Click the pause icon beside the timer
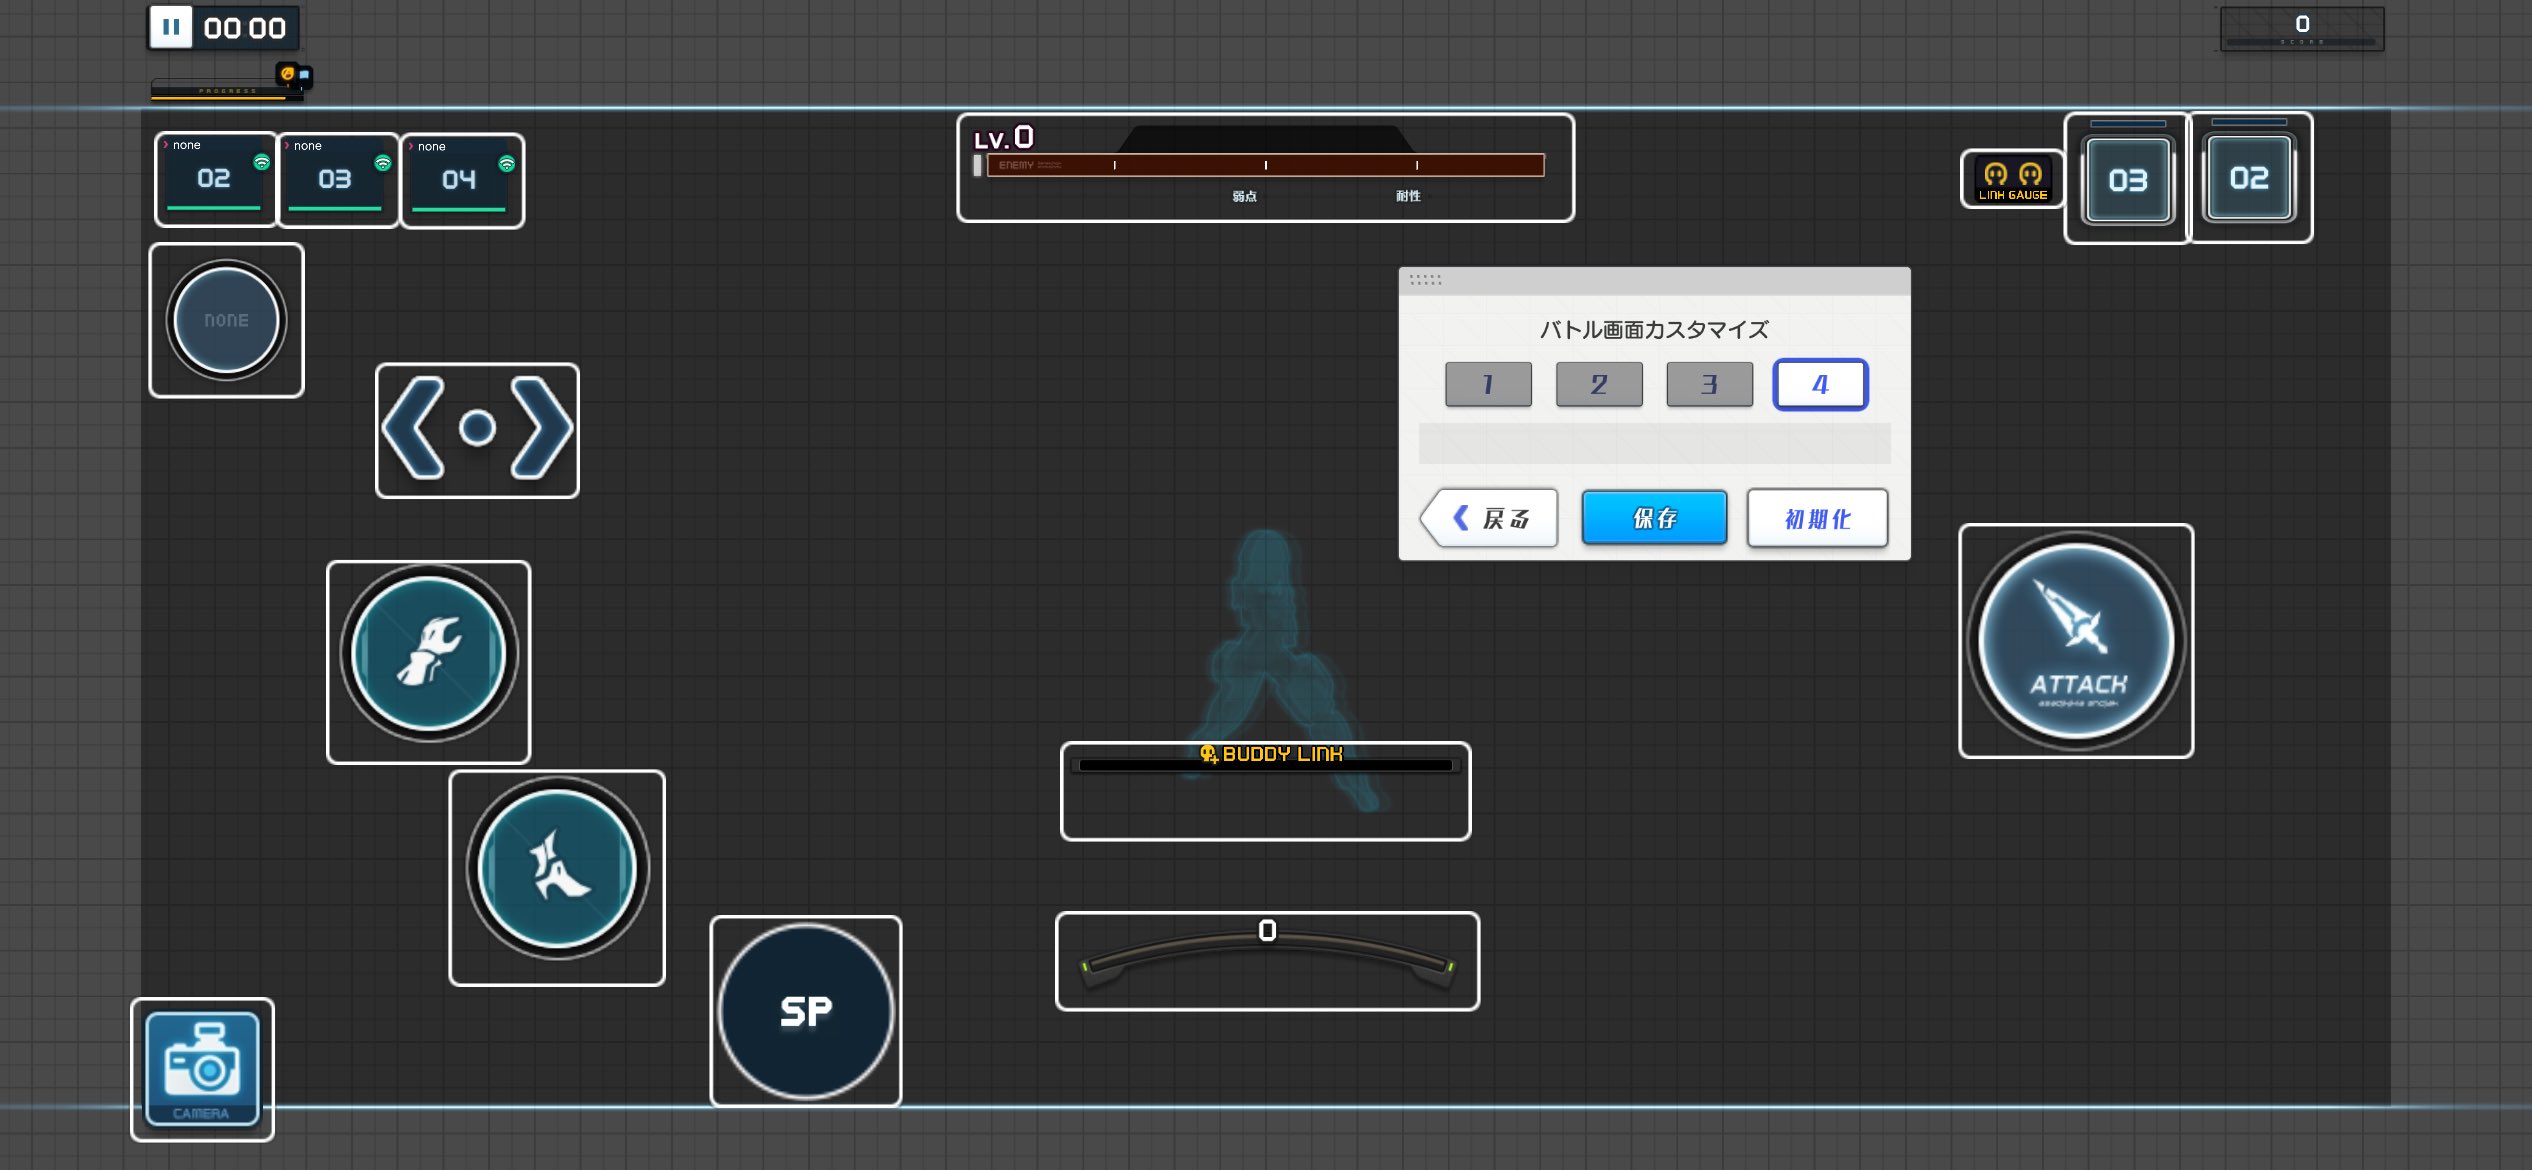 point(171,28)
